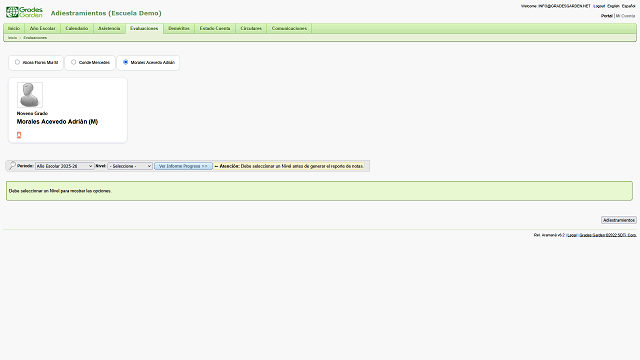Open the Portal link
The width and height of the screenshot is (640, 360).
607,16
